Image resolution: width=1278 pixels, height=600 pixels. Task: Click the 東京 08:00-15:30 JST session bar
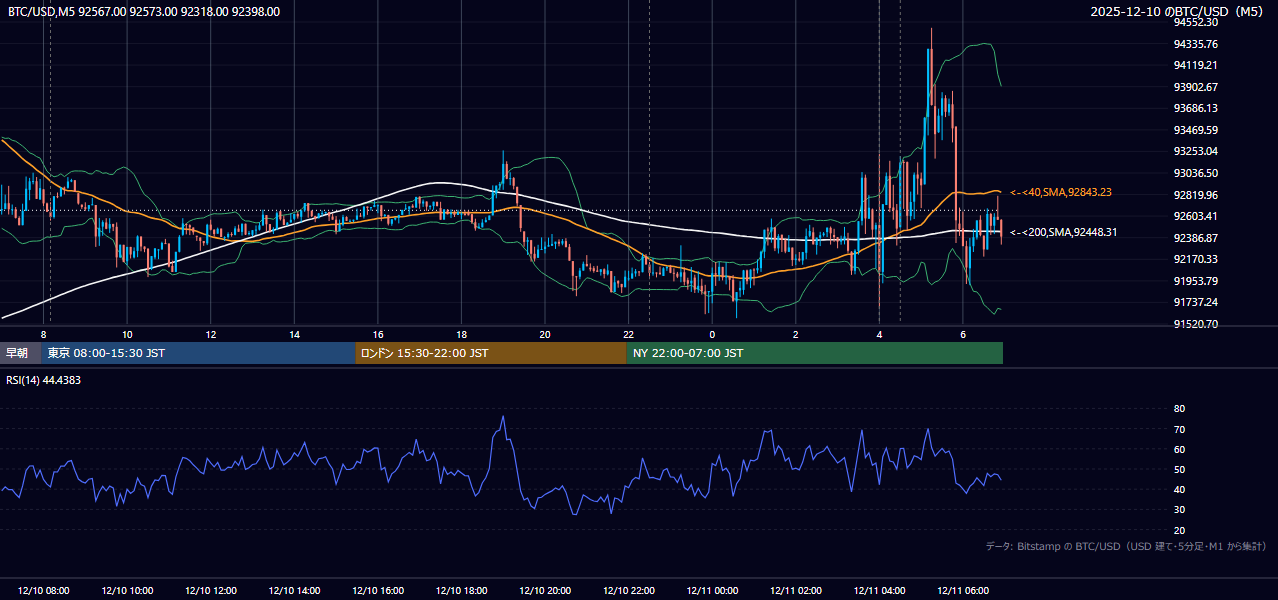198,353
